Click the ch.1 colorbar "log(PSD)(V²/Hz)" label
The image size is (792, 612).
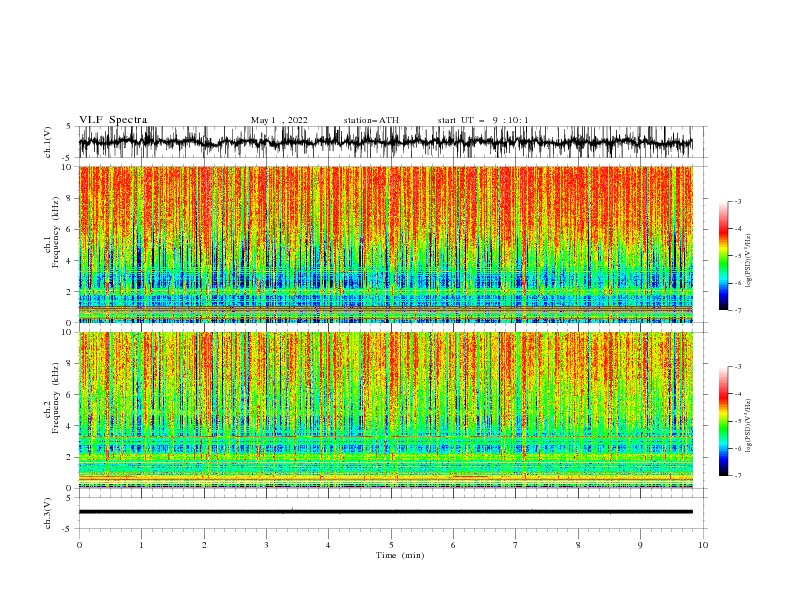[x=749, y=261]
